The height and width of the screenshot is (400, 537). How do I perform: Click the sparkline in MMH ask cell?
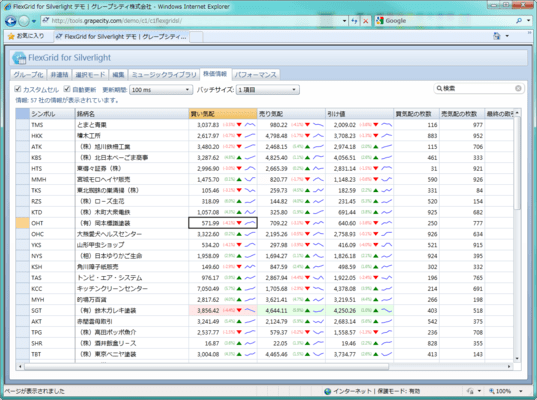(x=318, y=179)
